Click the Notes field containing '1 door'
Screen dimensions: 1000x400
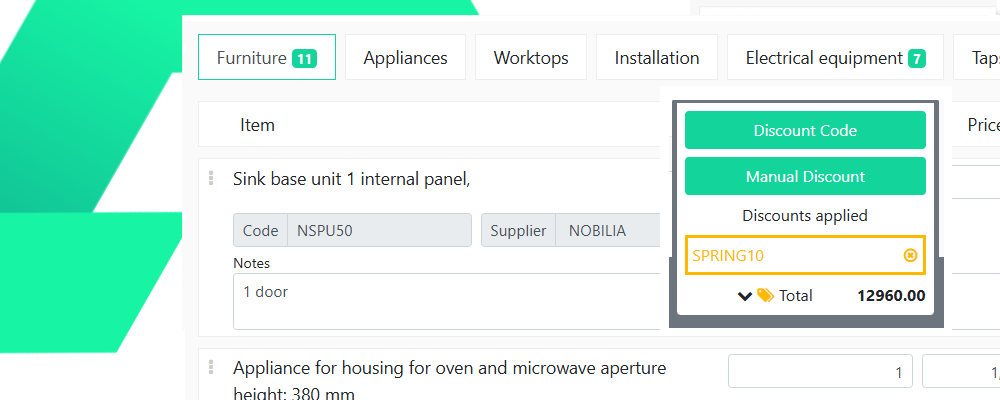445,301
